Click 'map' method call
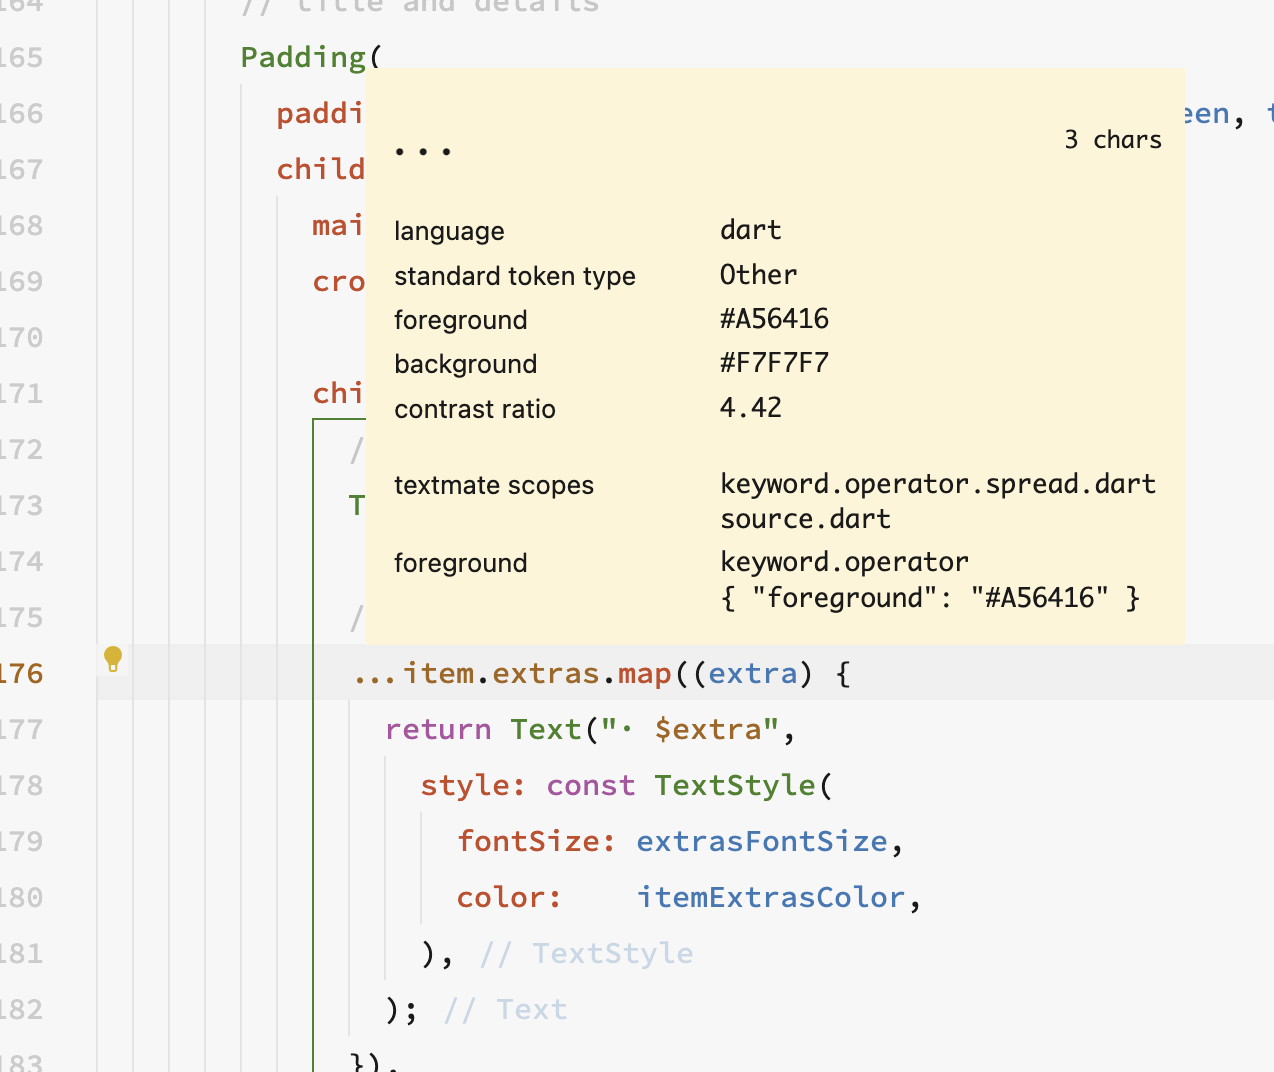This screenshot has height=1072, width=1274. coord(644,674)
